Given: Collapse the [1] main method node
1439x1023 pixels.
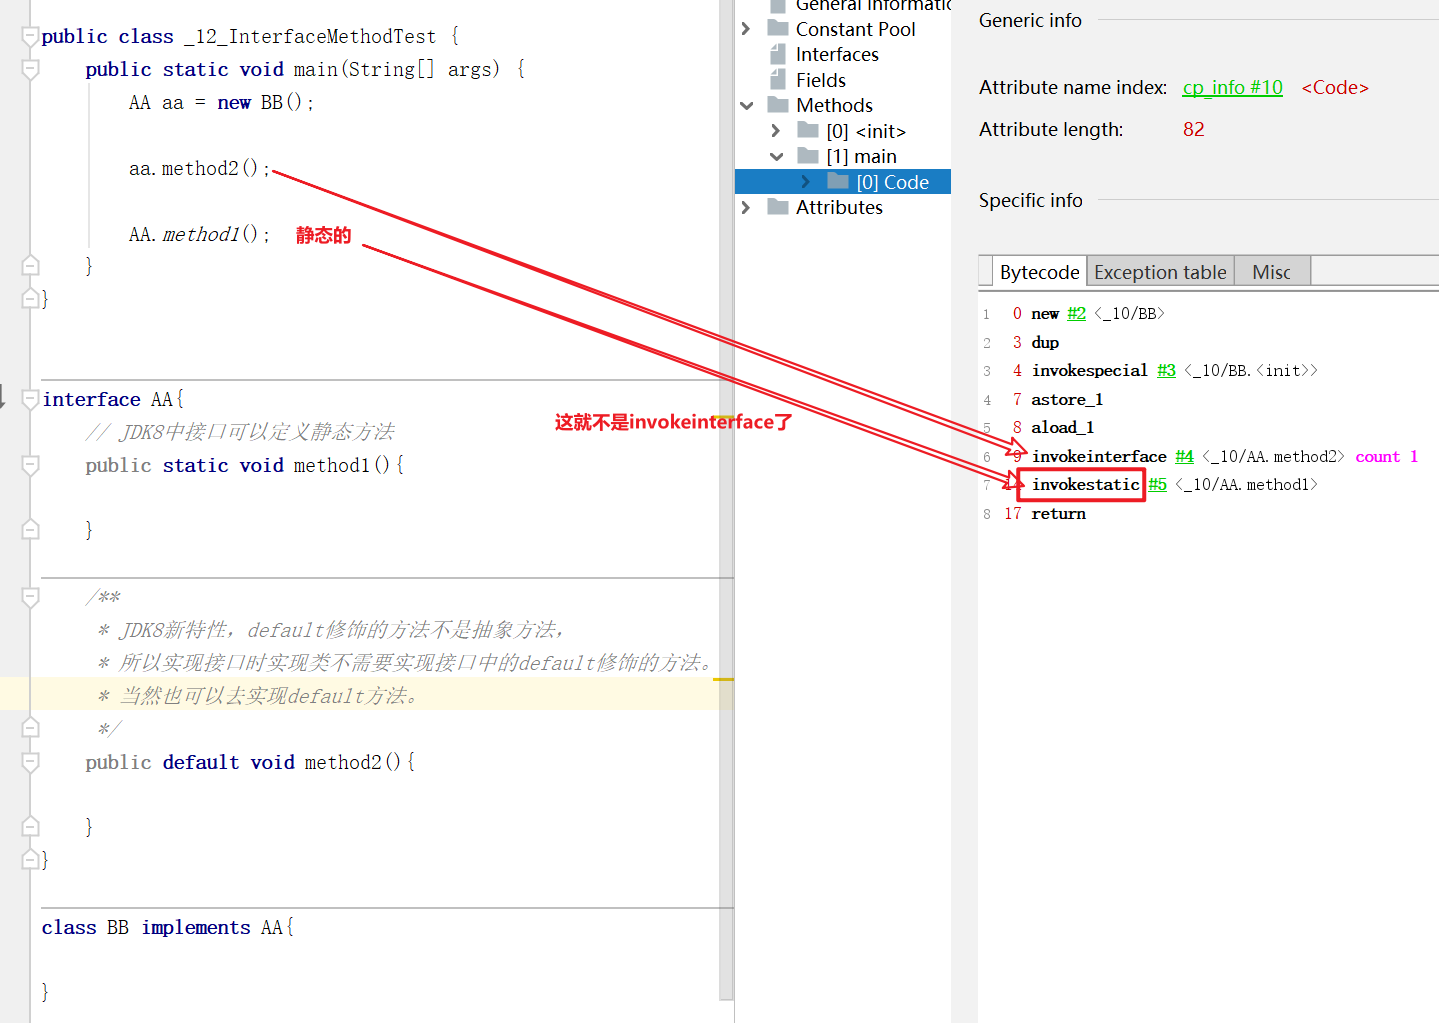Looking at the screenshot, I should [776, 156].
